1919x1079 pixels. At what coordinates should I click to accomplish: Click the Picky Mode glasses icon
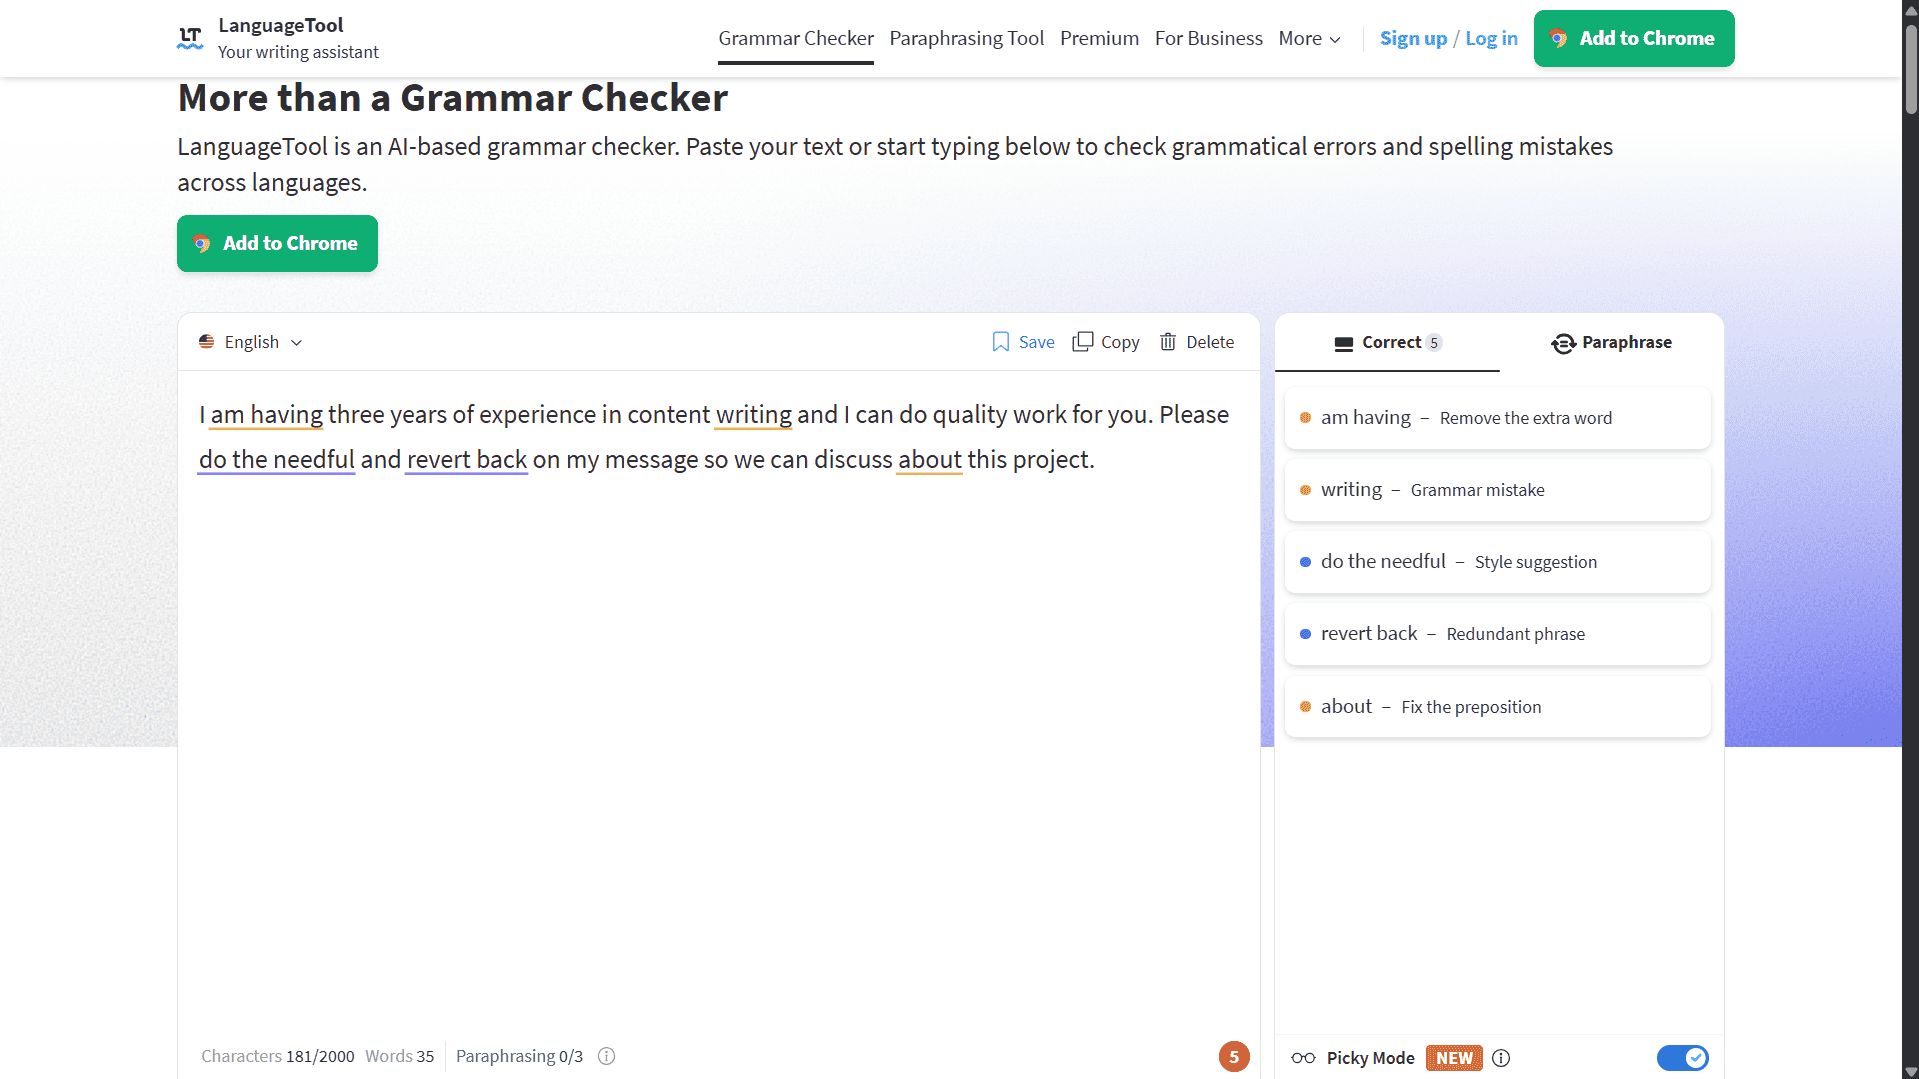tap(1303, 1057)
